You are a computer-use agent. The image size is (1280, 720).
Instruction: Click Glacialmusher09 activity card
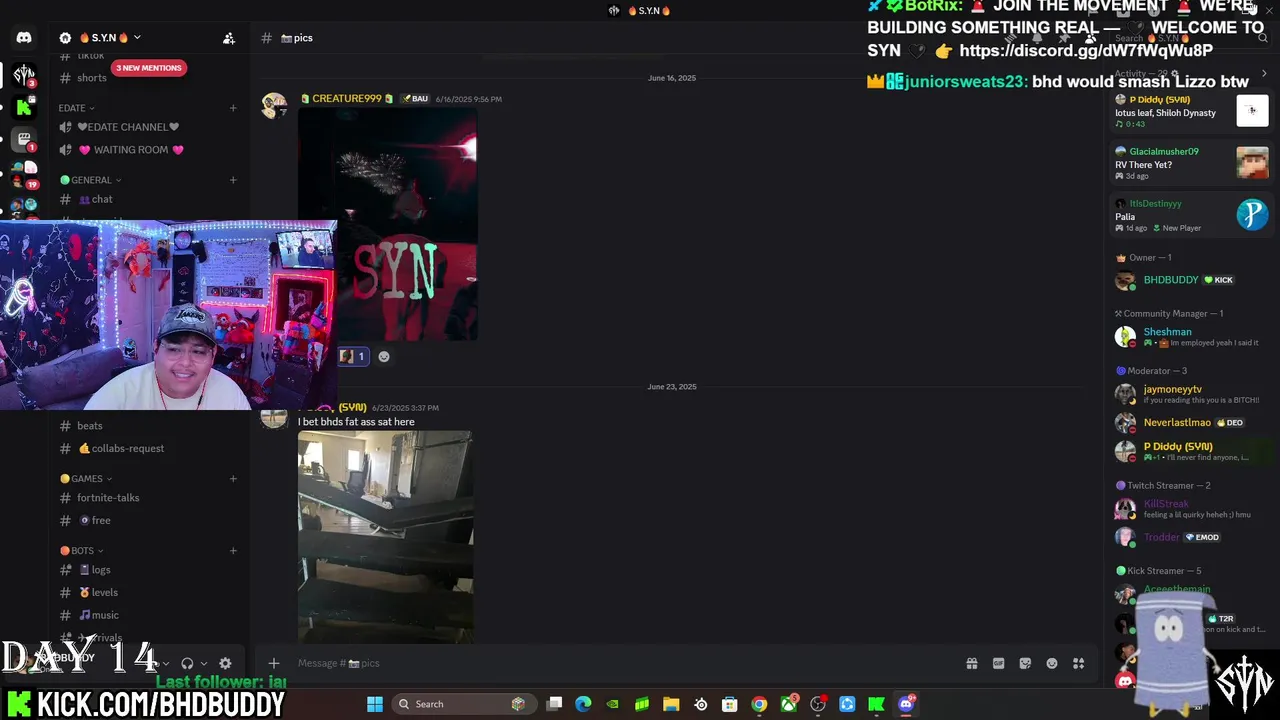1190,163
